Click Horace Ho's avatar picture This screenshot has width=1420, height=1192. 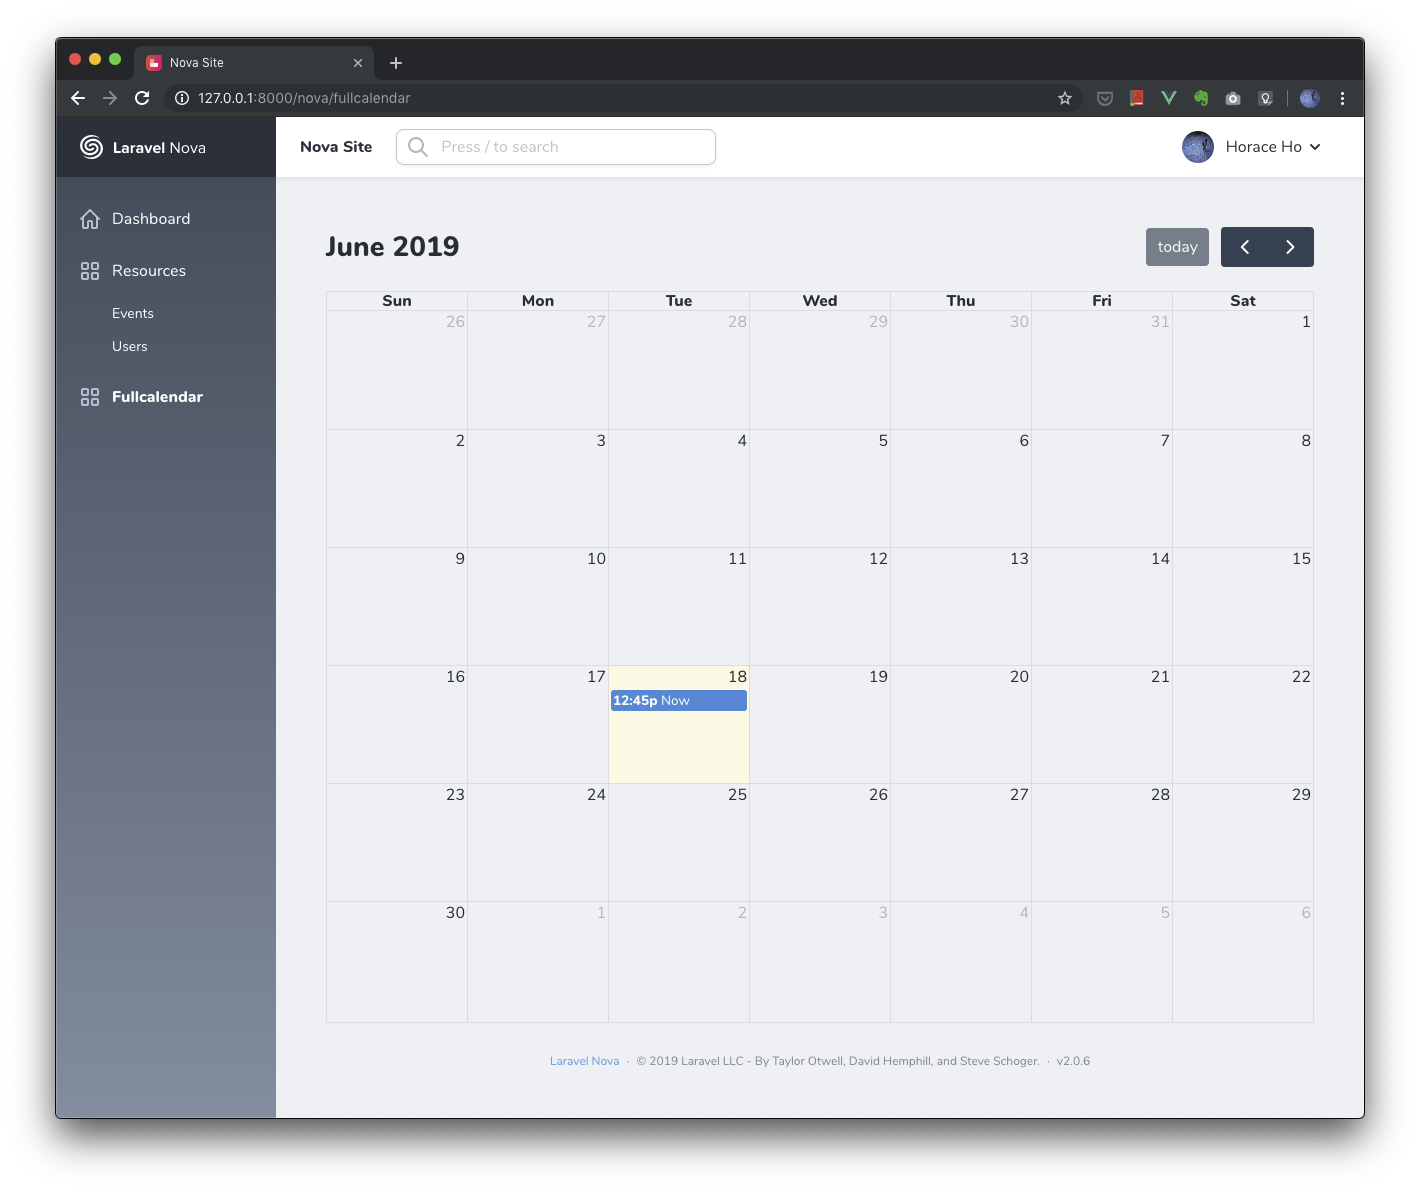[1198, 147]
